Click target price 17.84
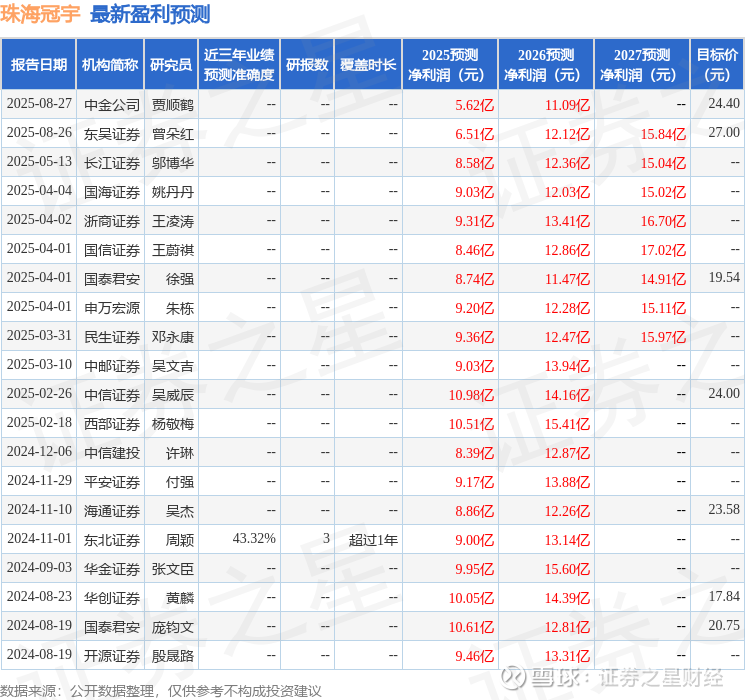This screenshot has width=745, height=700. point(724,596)
